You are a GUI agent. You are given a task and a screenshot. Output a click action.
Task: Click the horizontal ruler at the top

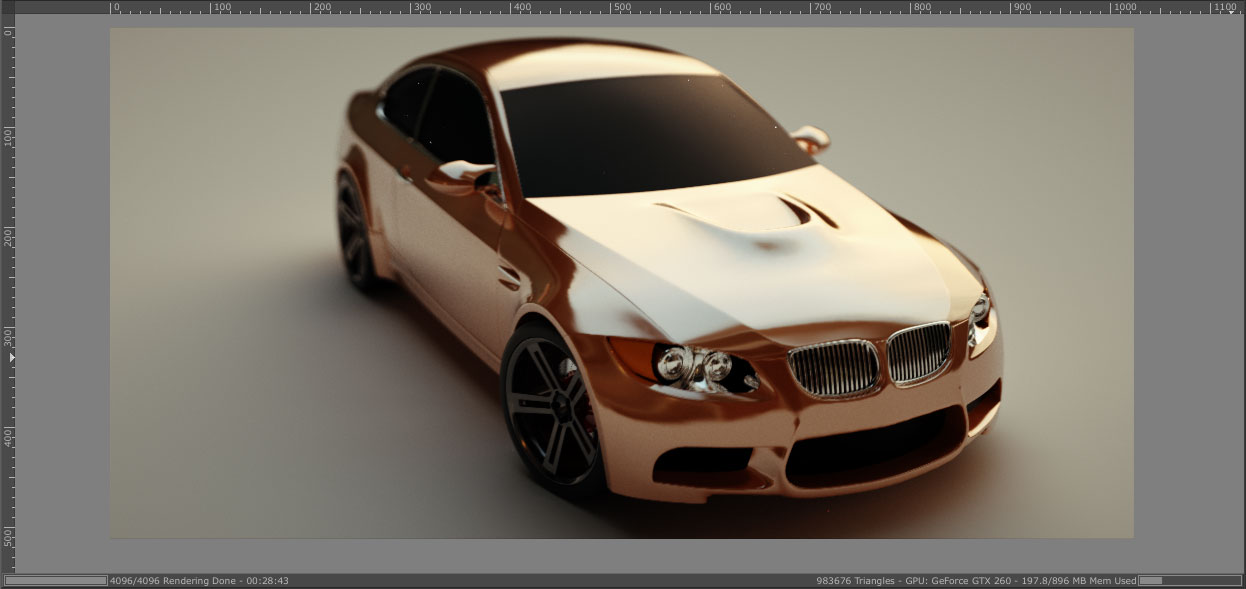pyautogui.click(x=630, y=7)
